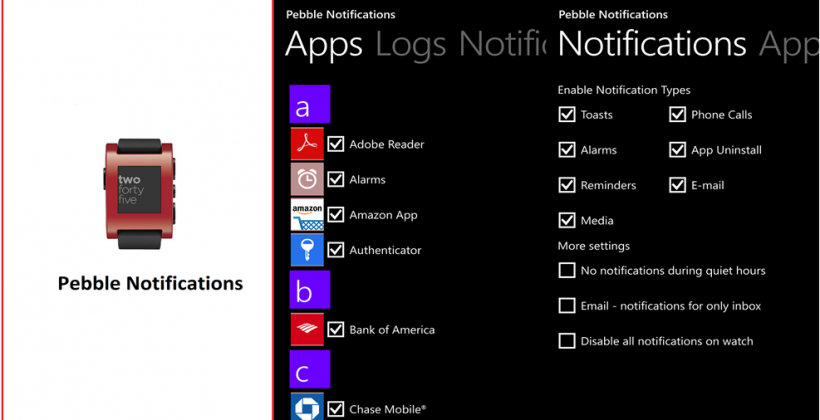Check Disable all notifications on watch

567,341
